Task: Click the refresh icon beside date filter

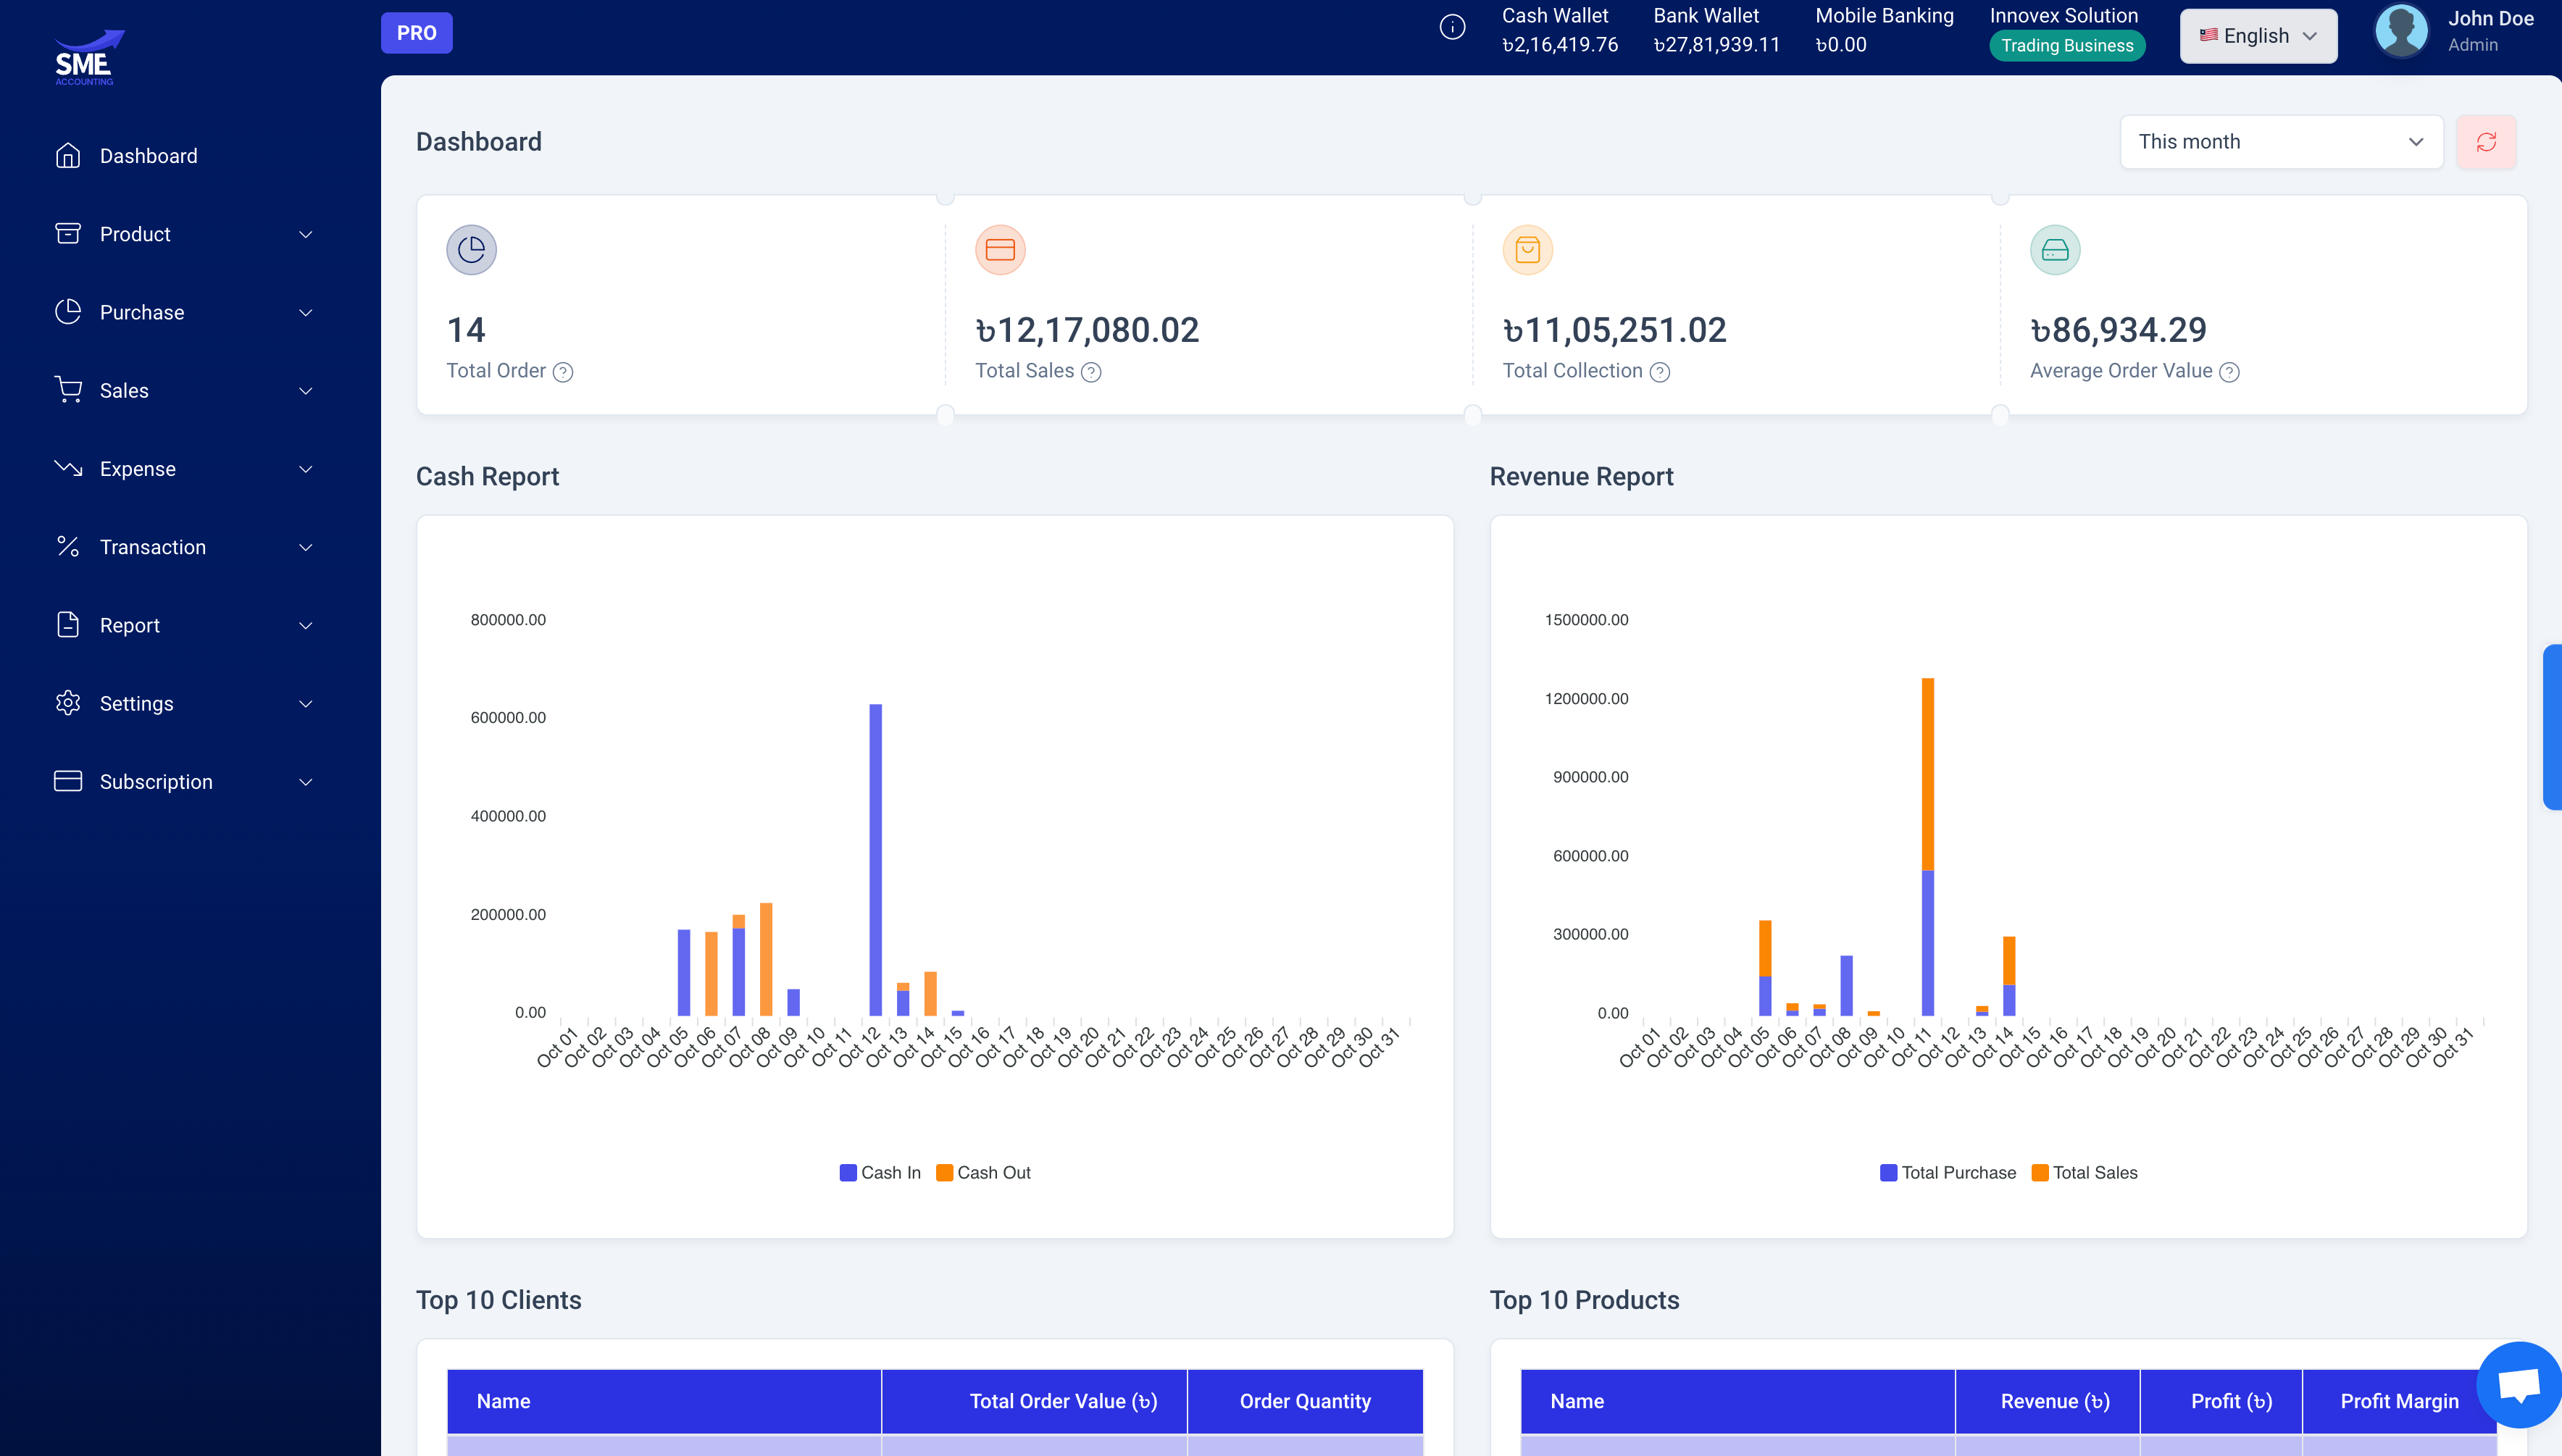Action: [x=2487, y=141]
